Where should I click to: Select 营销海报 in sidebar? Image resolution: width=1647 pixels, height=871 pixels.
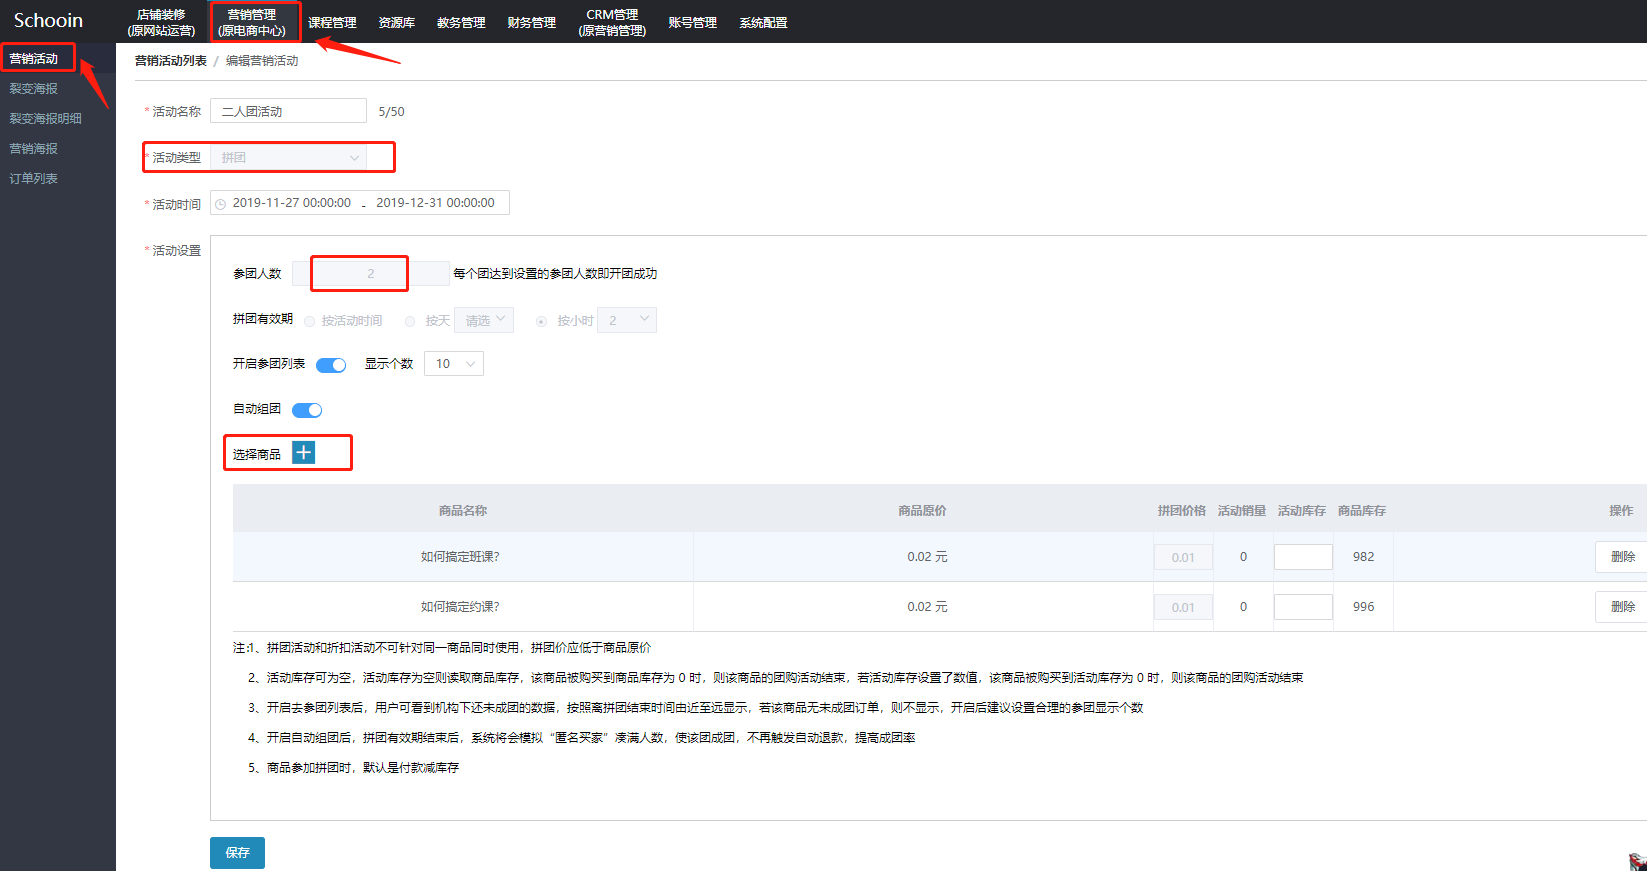point(34,149)
